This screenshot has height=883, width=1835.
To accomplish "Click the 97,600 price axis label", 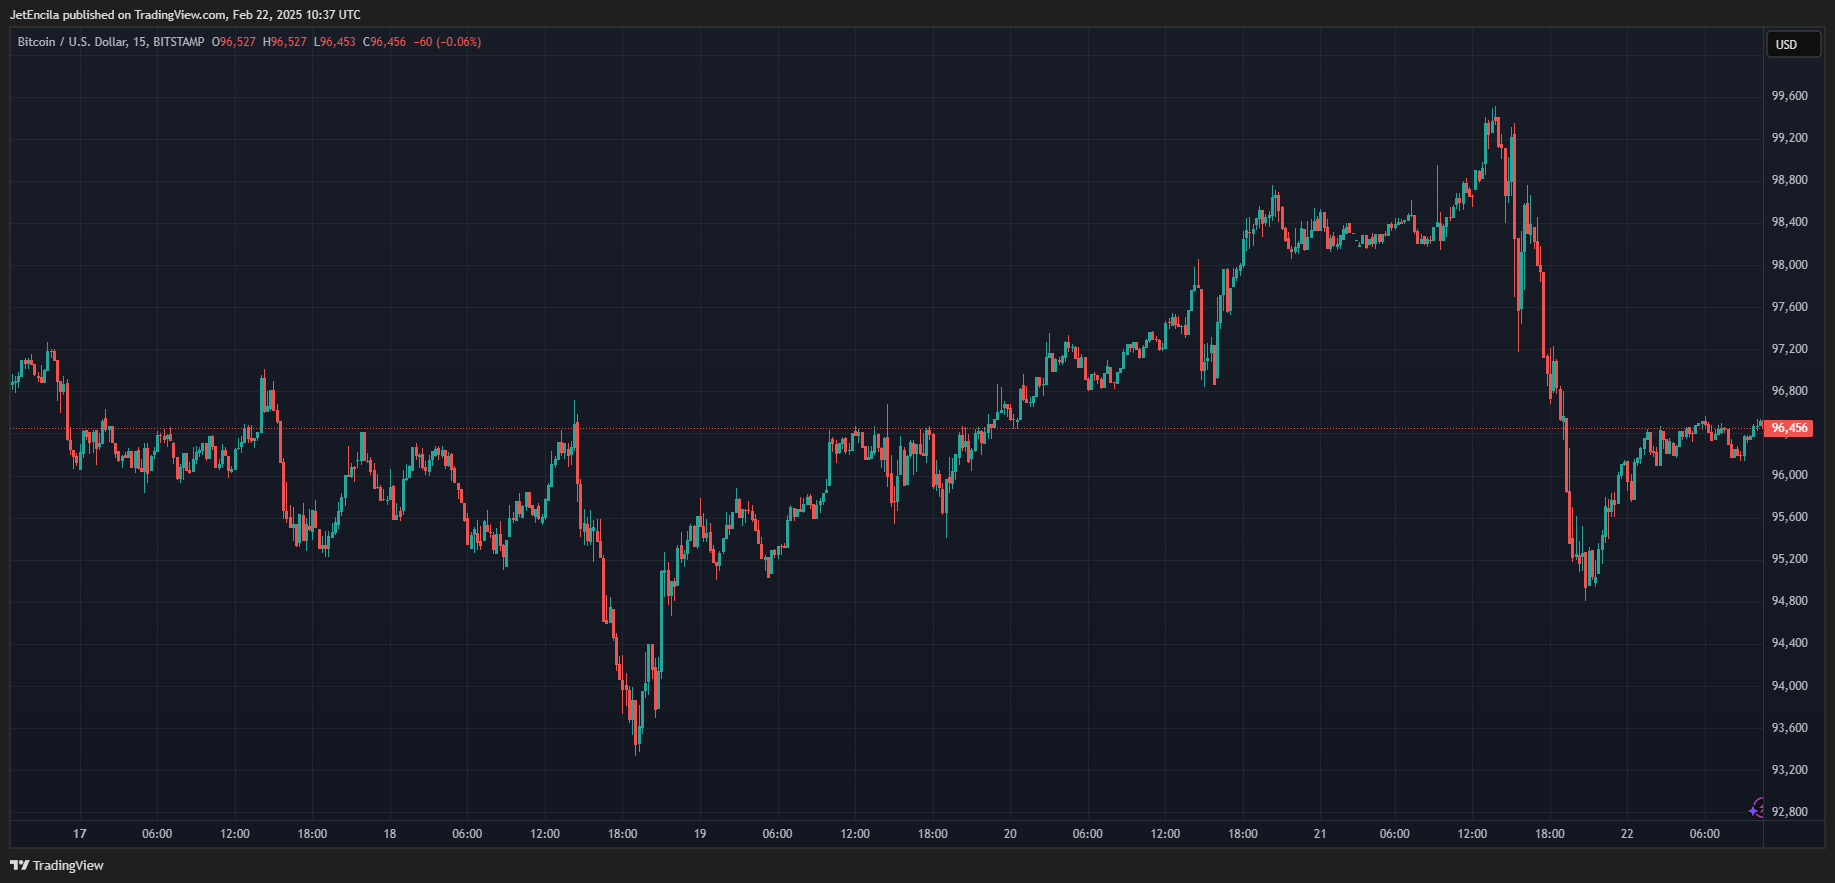I will coord(1789,307).
